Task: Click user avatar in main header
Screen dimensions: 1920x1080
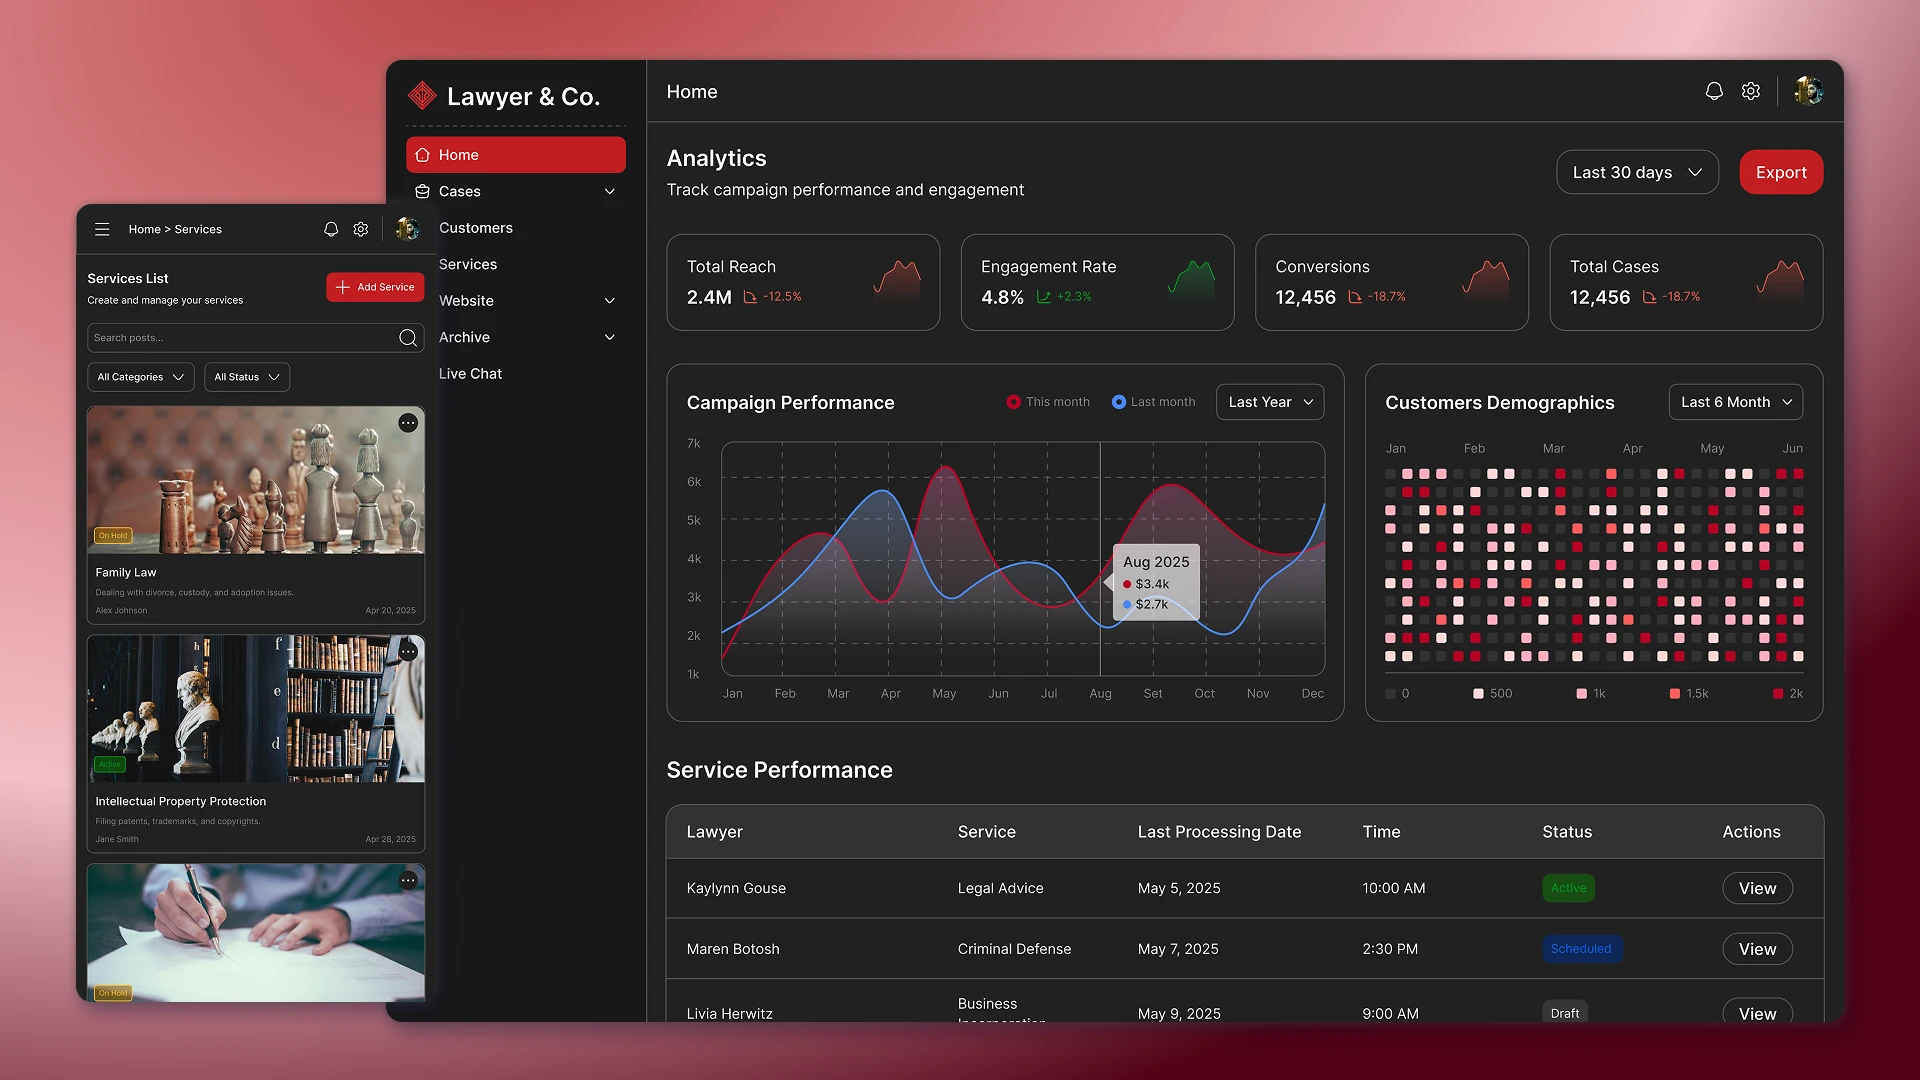Action: (1808, 91)
